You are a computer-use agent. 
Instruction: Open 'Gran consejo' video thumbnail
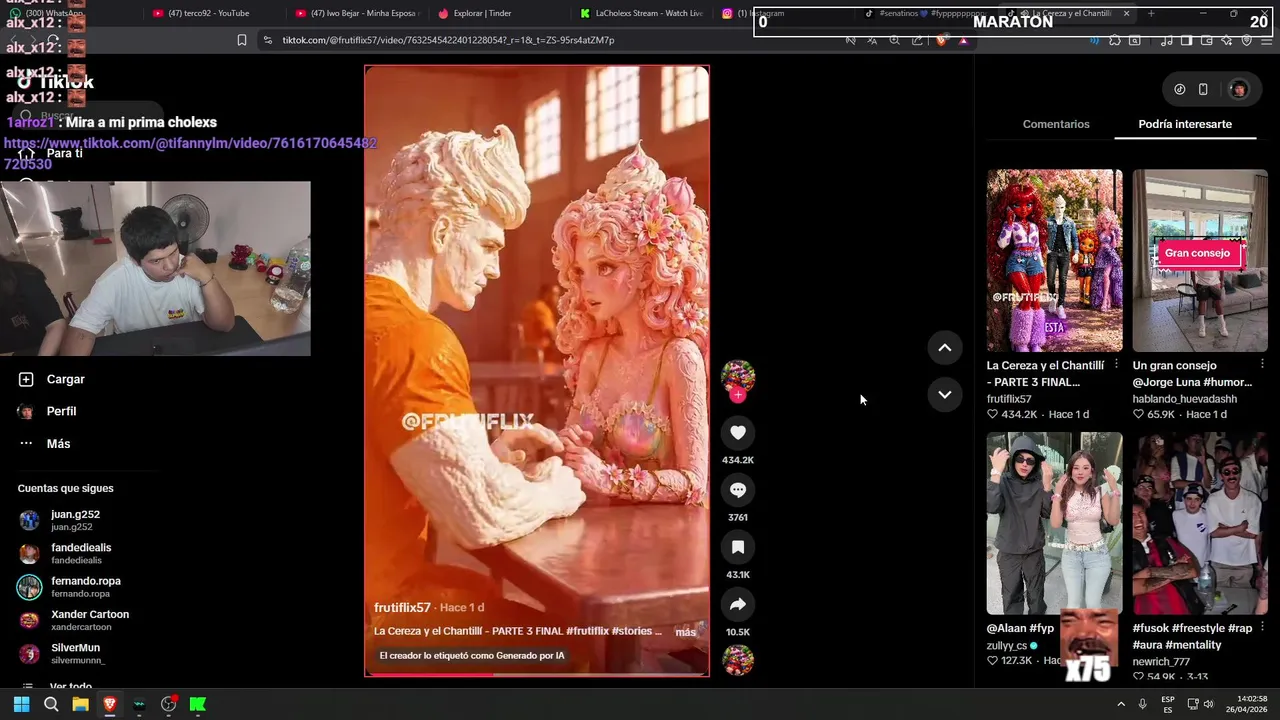pyautogui.click(x=1200, y=260)
